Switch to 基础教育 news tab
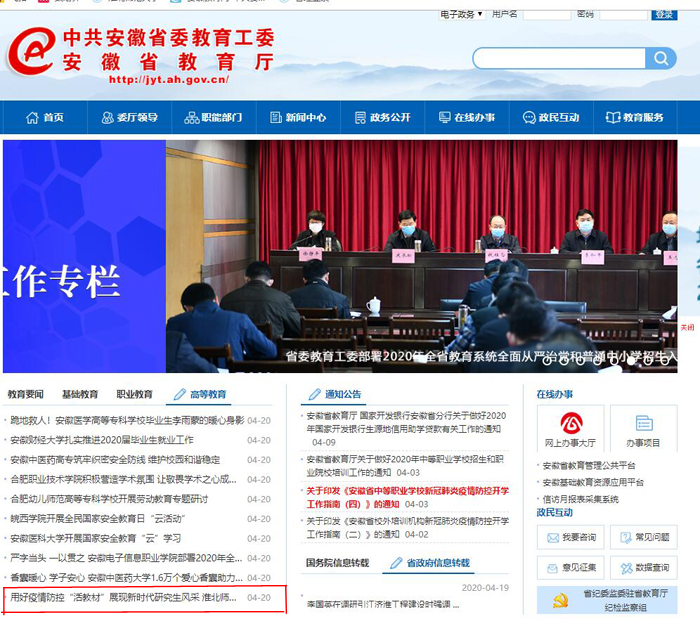The image size is (700, 626). pyautogui.click(x=80, y=395)
